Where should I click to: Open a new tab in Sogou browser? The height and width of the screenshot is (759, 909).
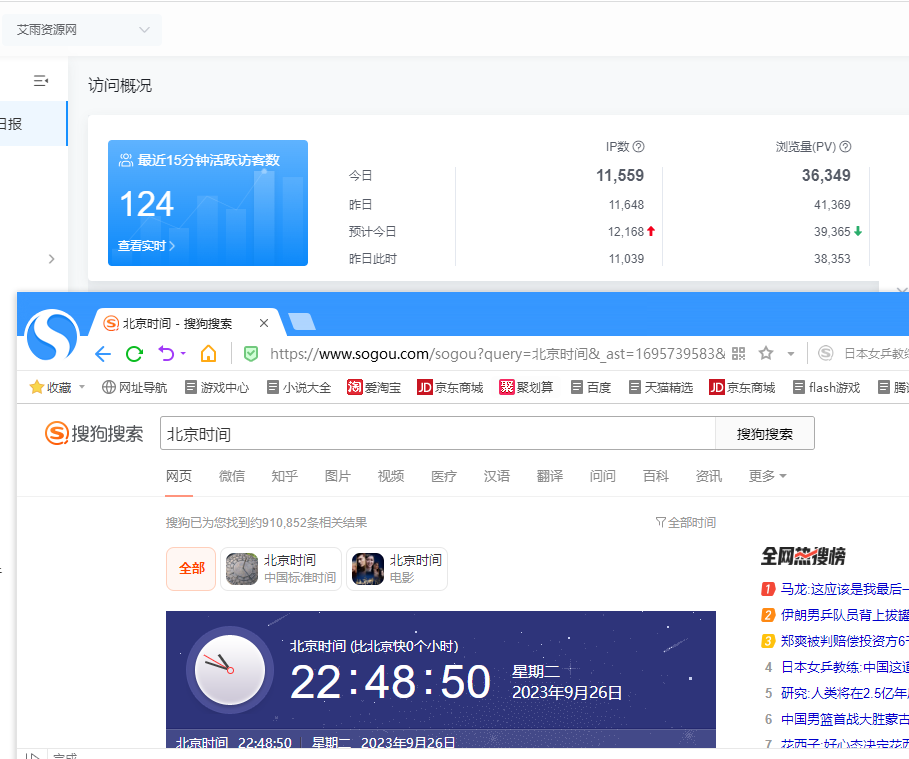(x=301, y=321)
